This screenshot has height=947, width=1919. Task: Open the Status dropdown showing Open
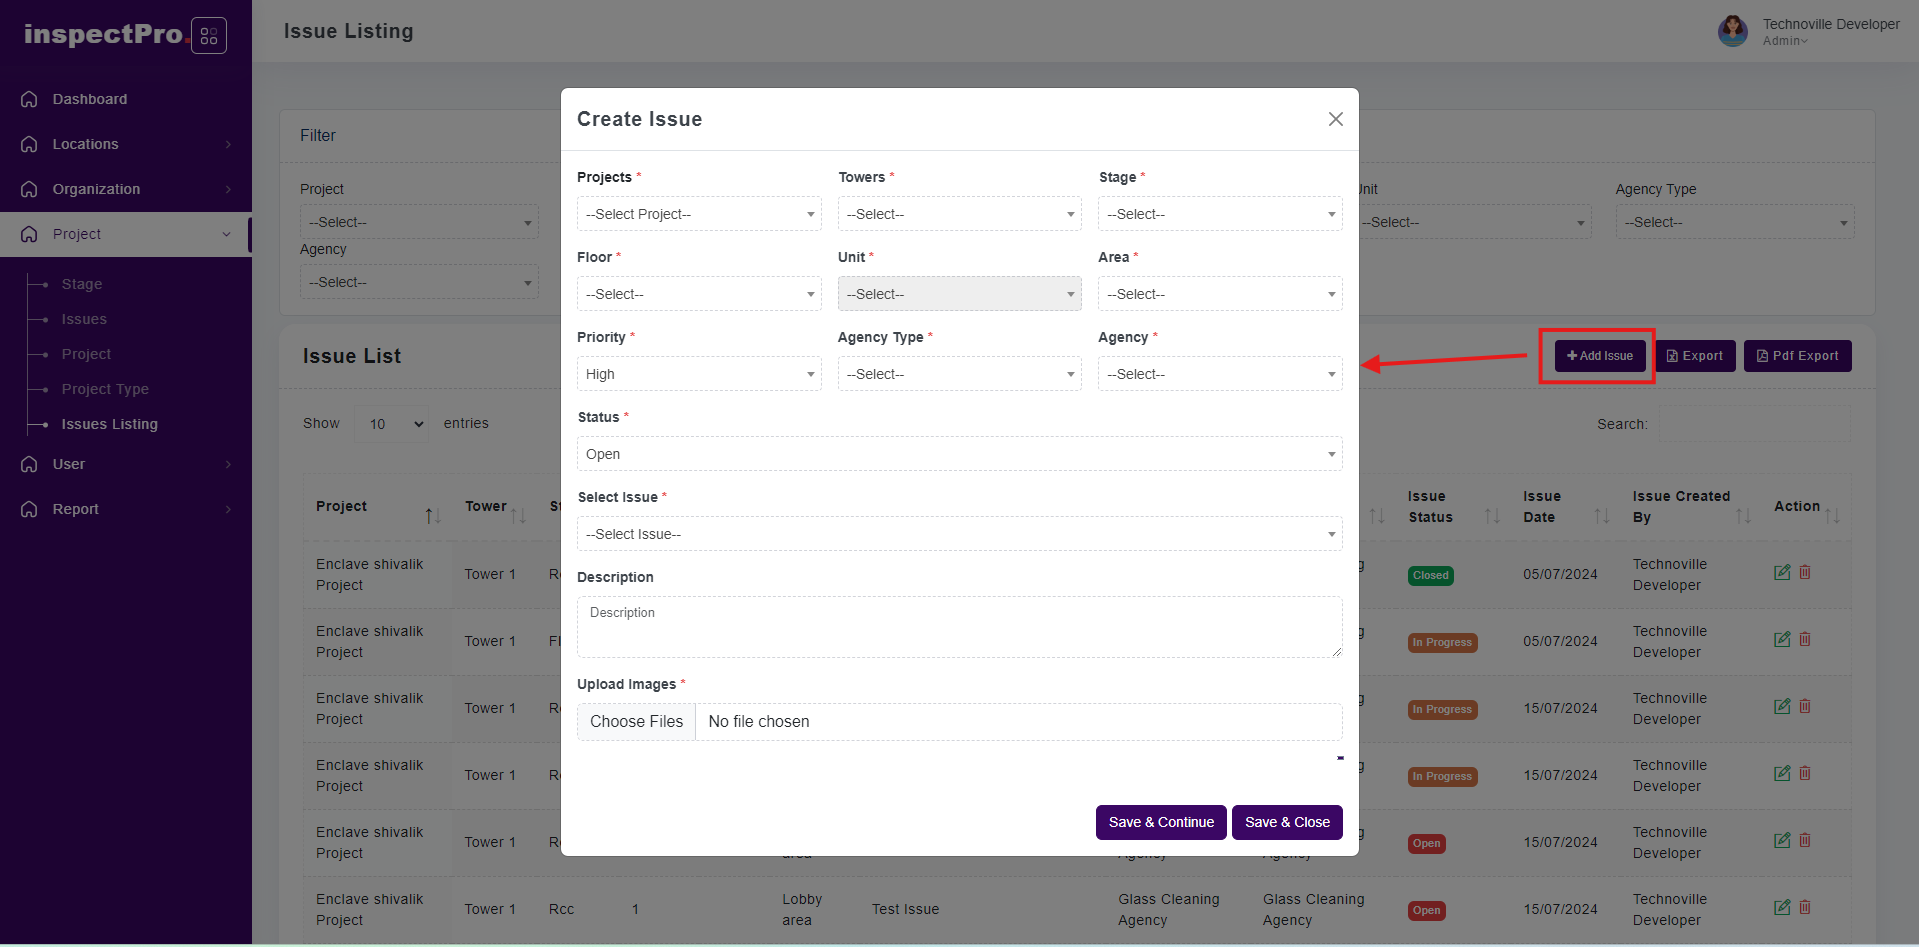[x=958, y=454]
